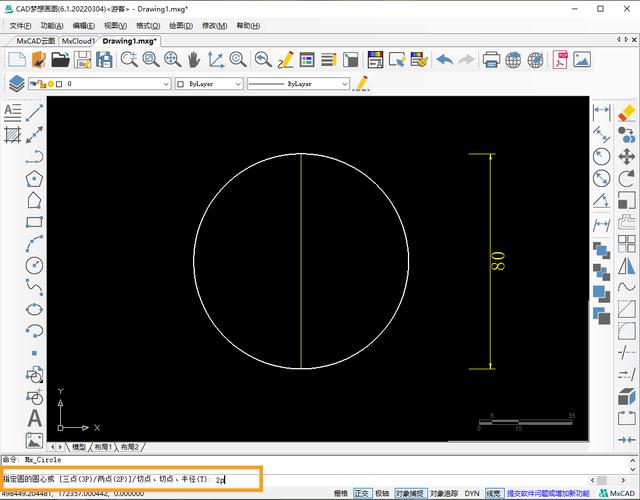Viewport: 640px width, 500px height.
Task: Select the Eraser tool in right toolbar
Action: (627, 113)
